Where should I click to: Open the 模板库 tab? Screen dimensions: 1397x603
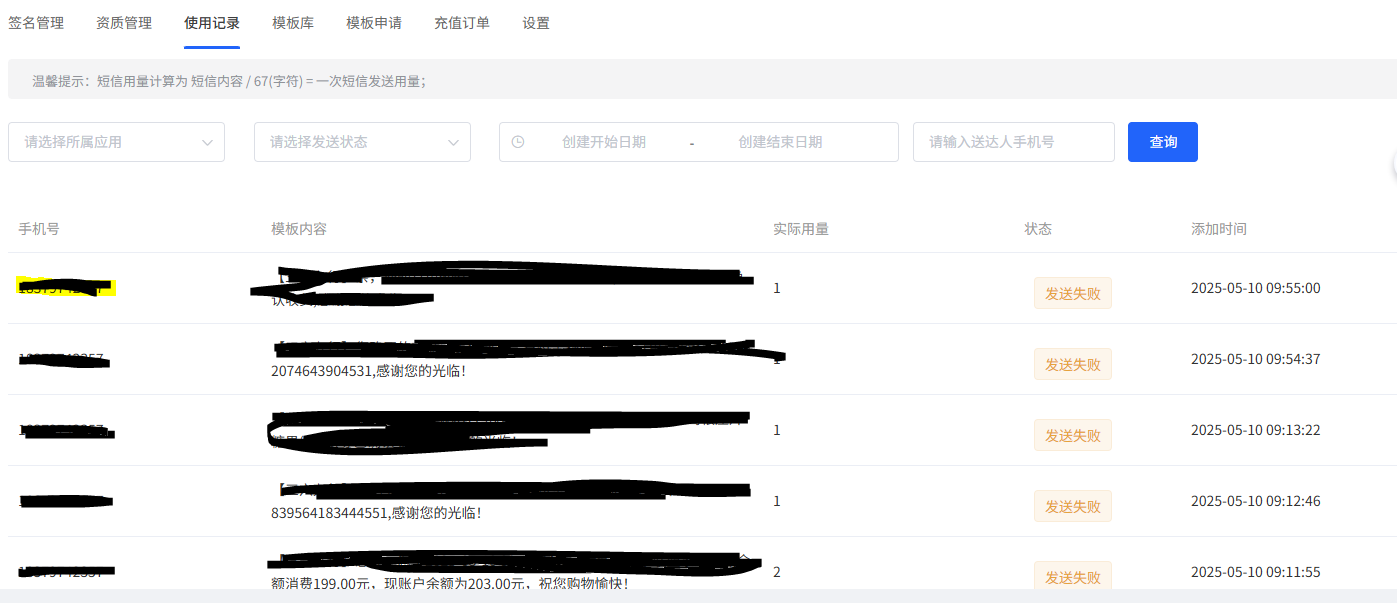(x=293, y=23)
